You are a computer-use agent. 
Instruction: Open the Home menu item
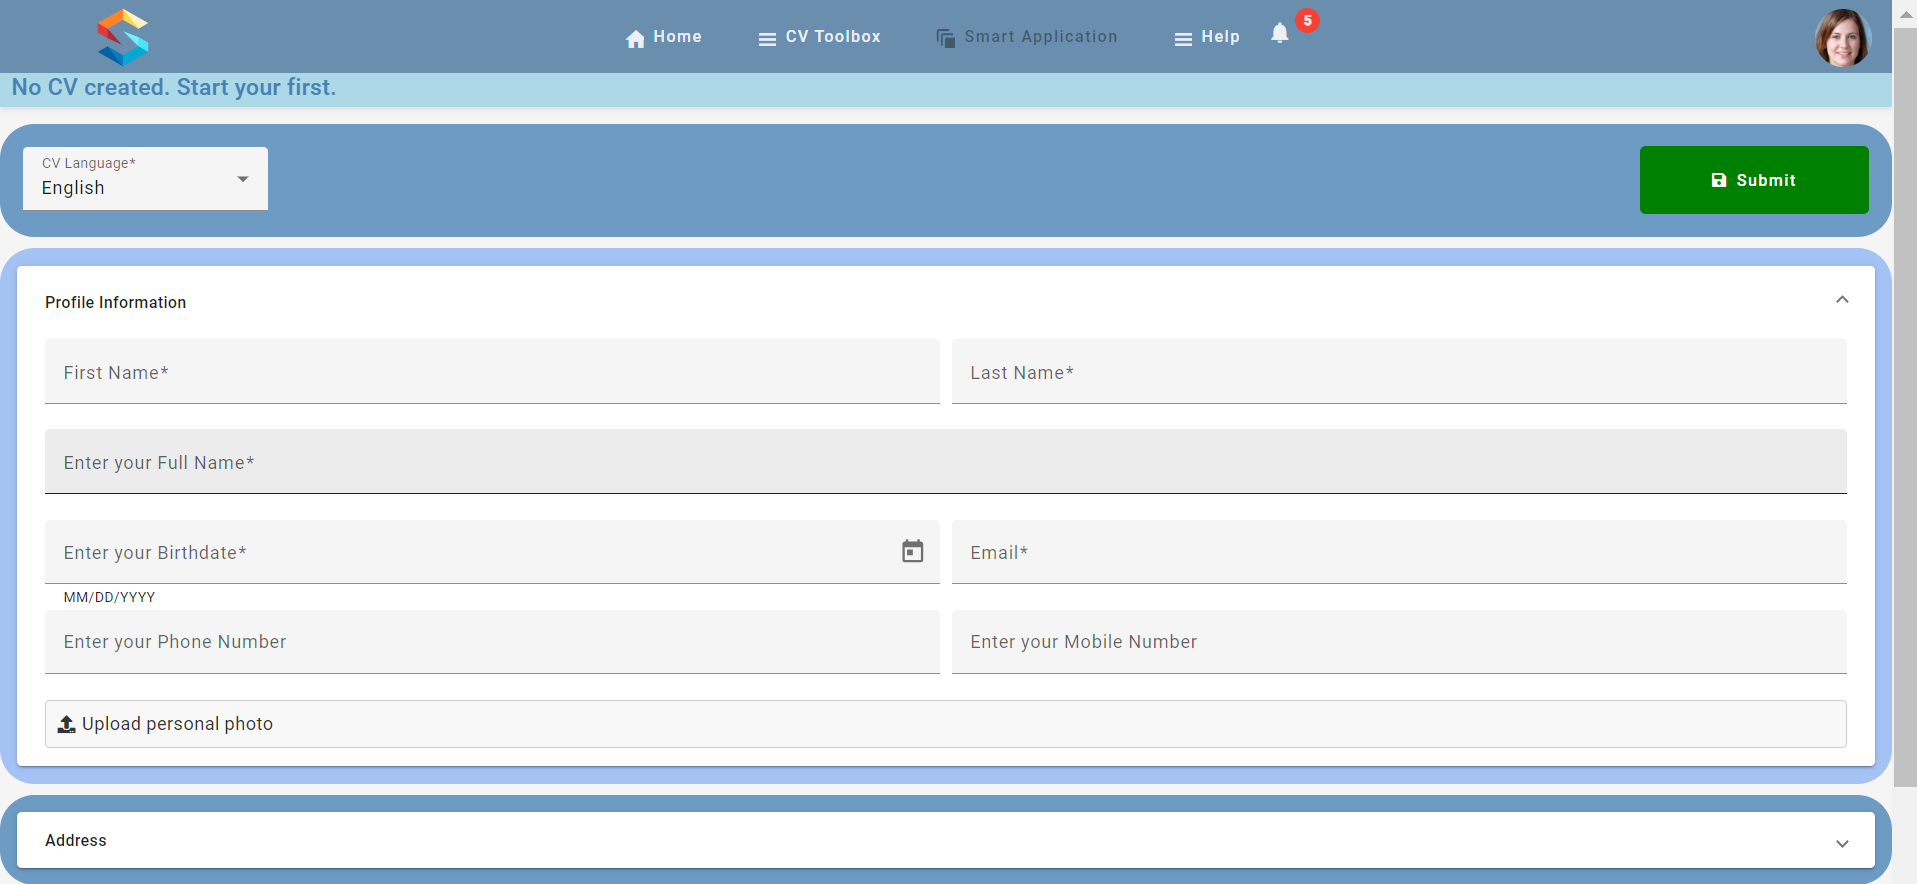[x=664, y=37]
